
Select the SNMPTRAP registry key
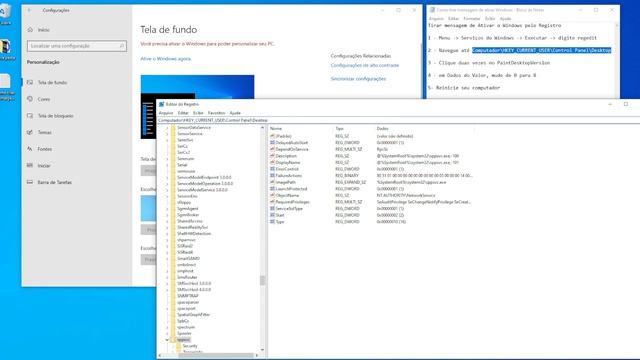click(x=188, y=296)
